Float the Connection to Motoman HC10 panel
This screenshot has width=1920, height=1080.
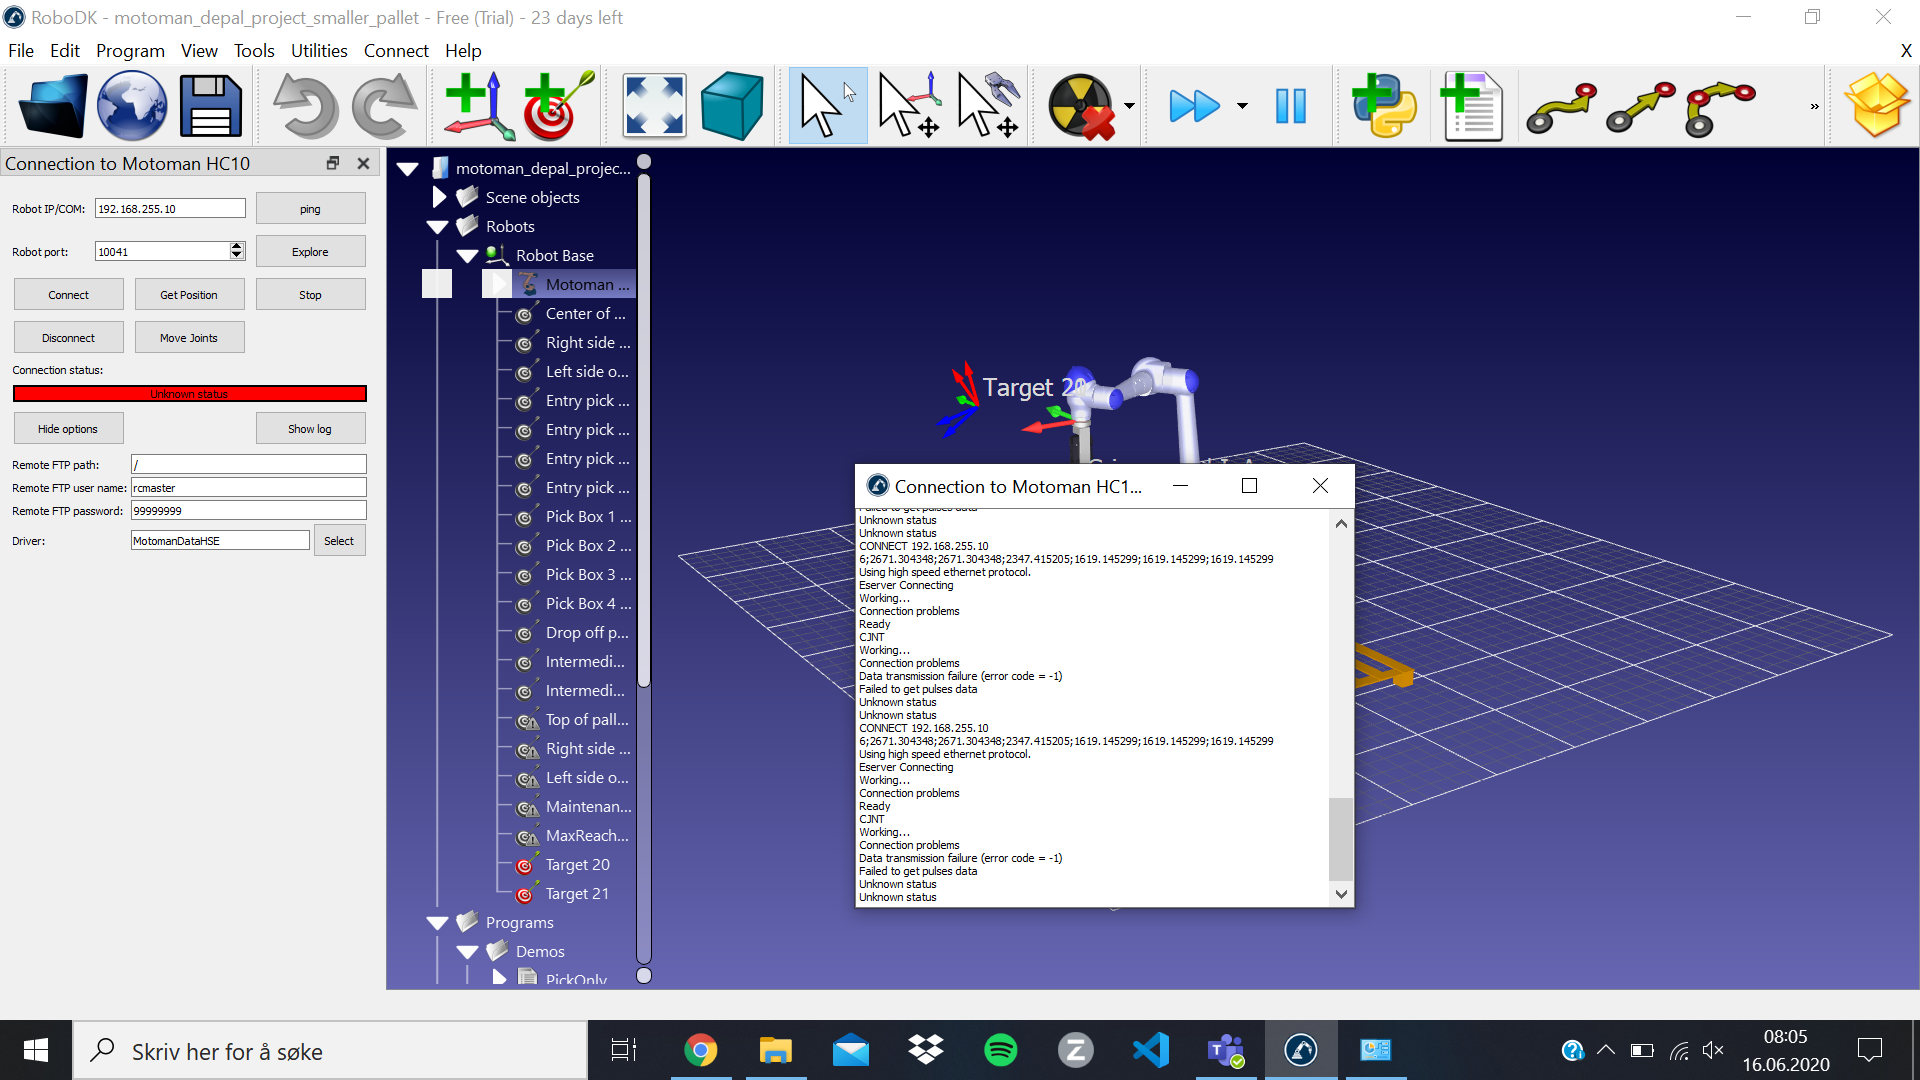pyautogui.click(x=333, y=163)
